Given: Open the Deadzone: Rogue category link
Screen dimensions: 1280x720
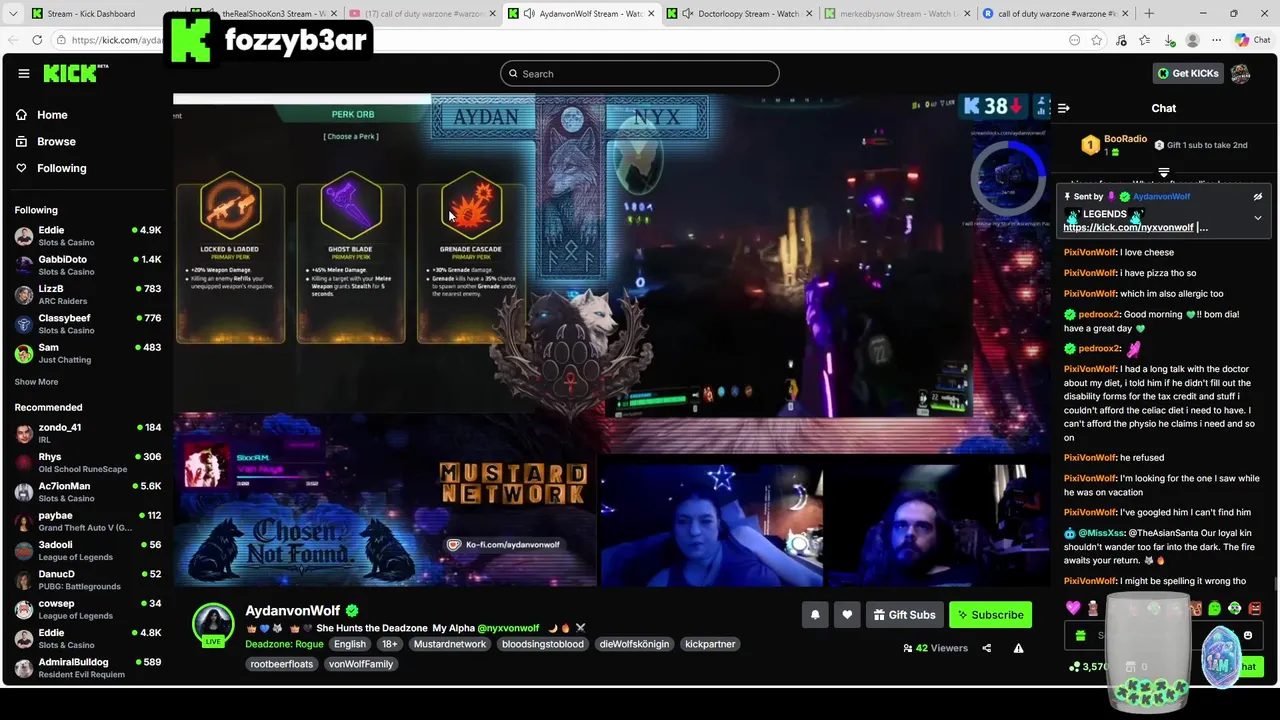Looking at the screenshot, I should point(284,644).
